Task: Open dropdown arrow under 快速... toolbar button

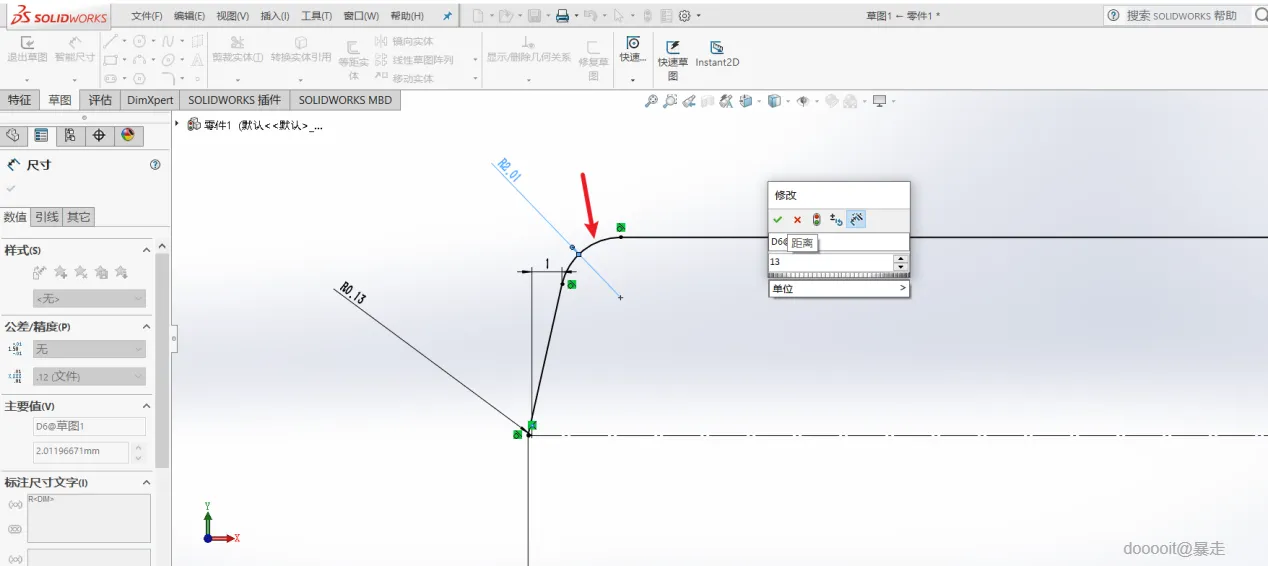Action: (x=633, y=79)
